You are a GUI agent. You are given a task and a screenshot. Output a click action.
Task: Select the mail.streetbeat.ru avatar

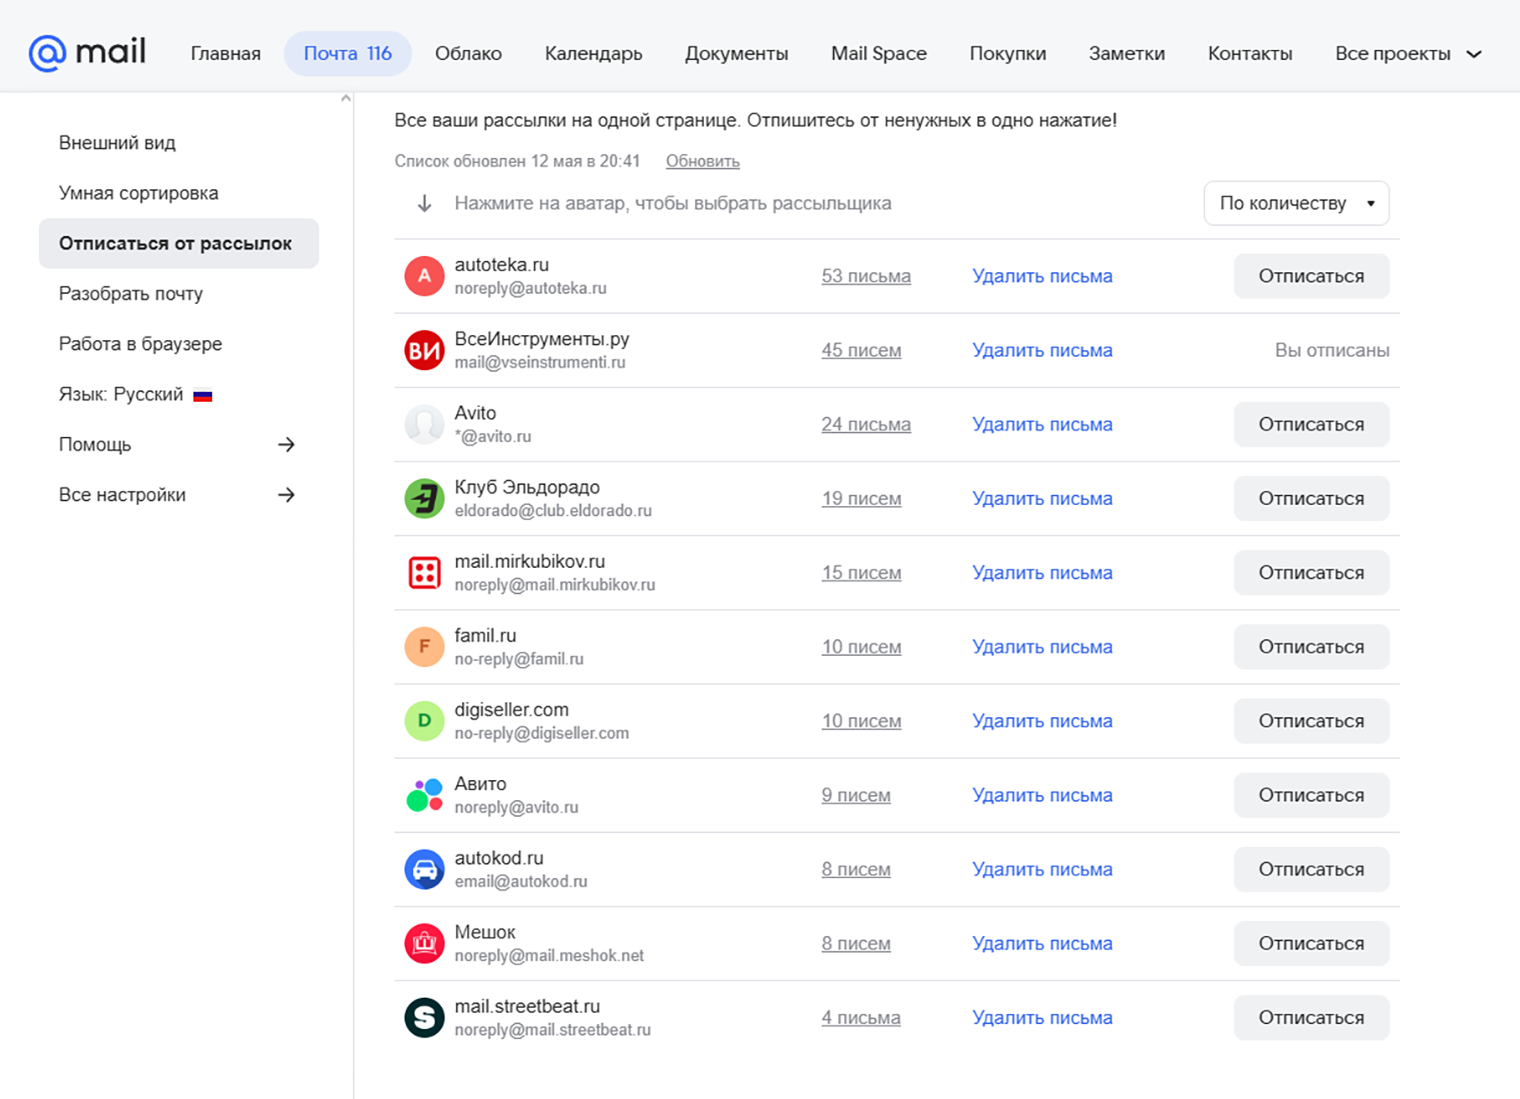[x=424, y=1018]
